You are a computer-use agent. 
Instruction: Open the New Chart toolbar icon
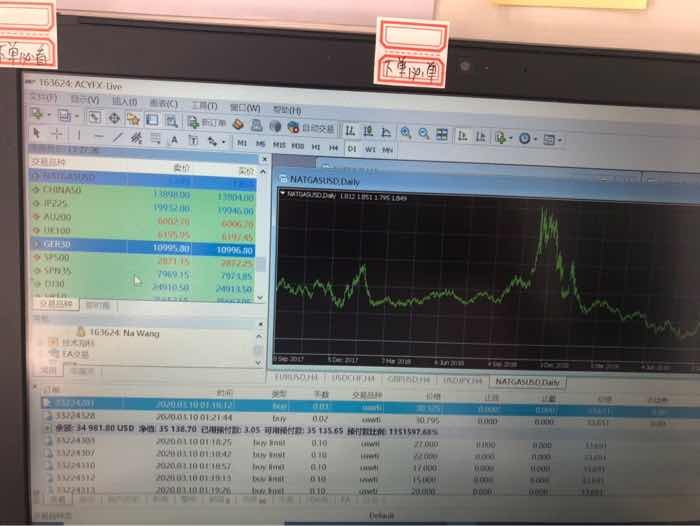(38, 114)
